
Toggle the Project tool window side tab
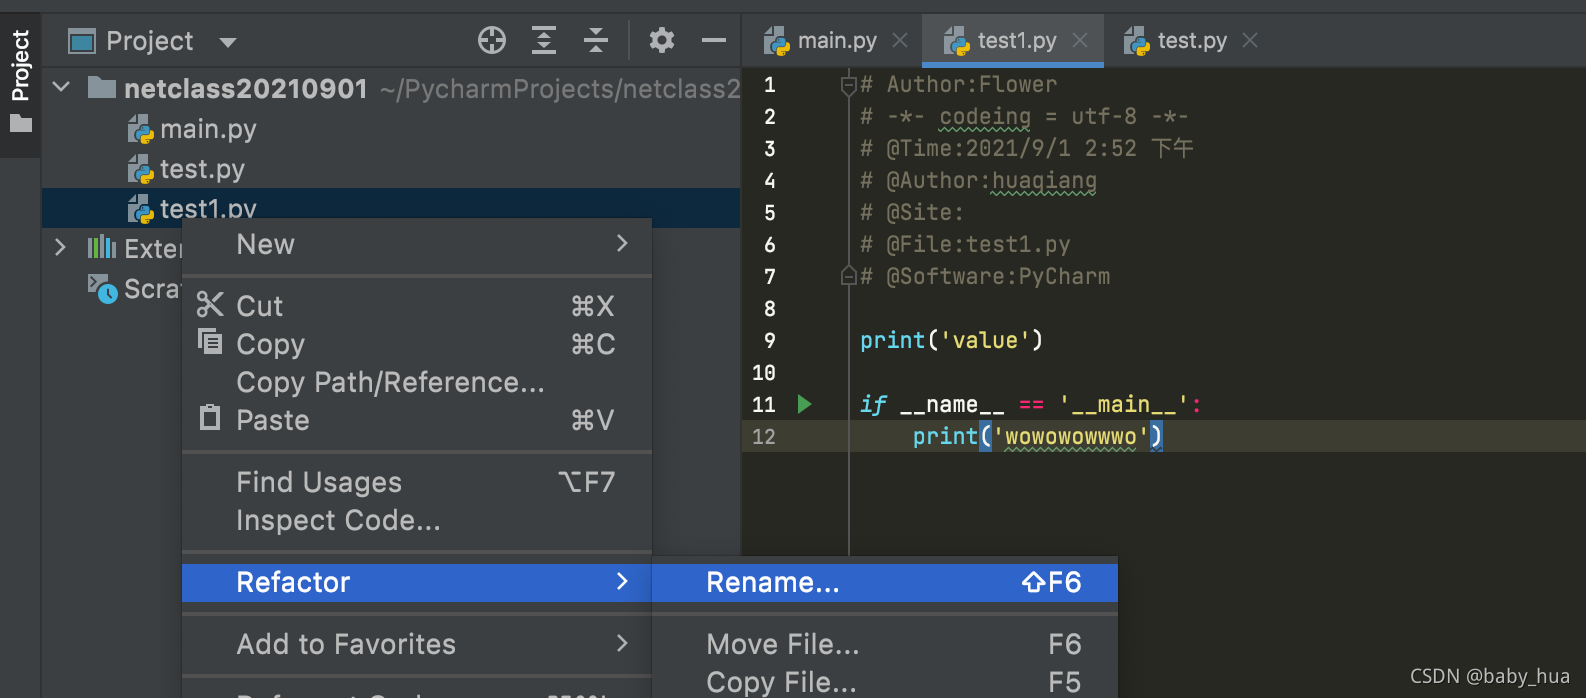20,80
